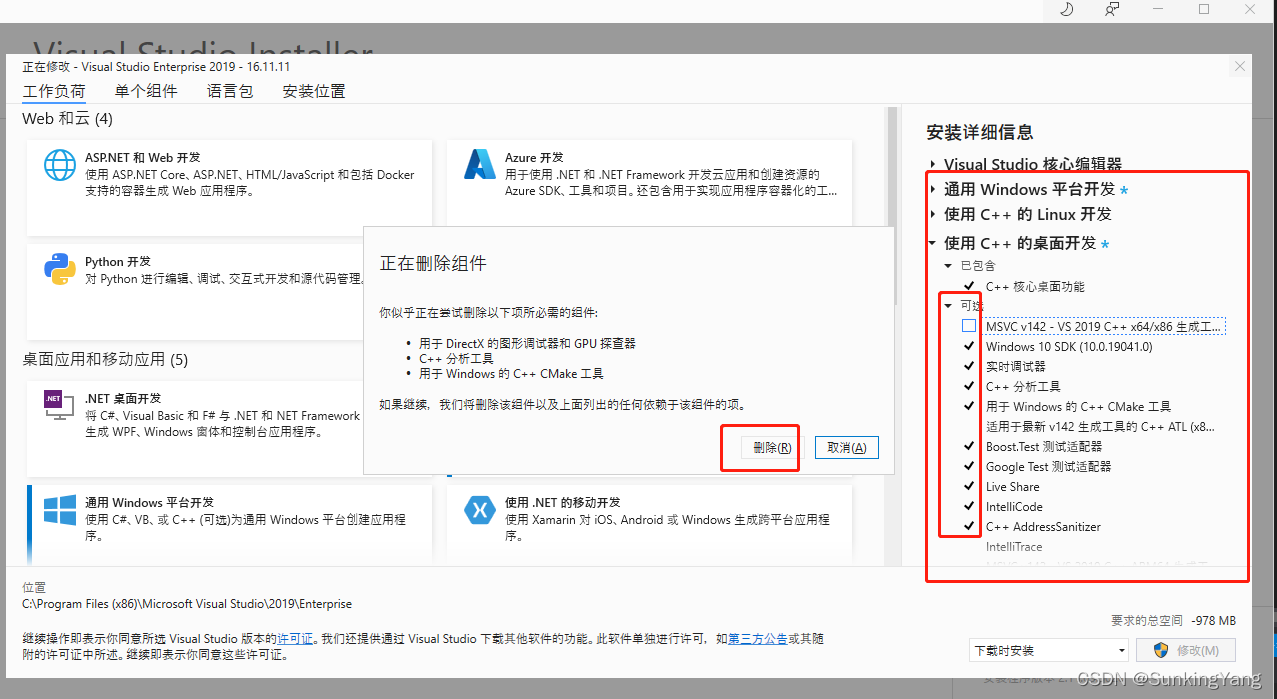Collapse 使用 C++ 的桌面开发 node

click(933, 243)
